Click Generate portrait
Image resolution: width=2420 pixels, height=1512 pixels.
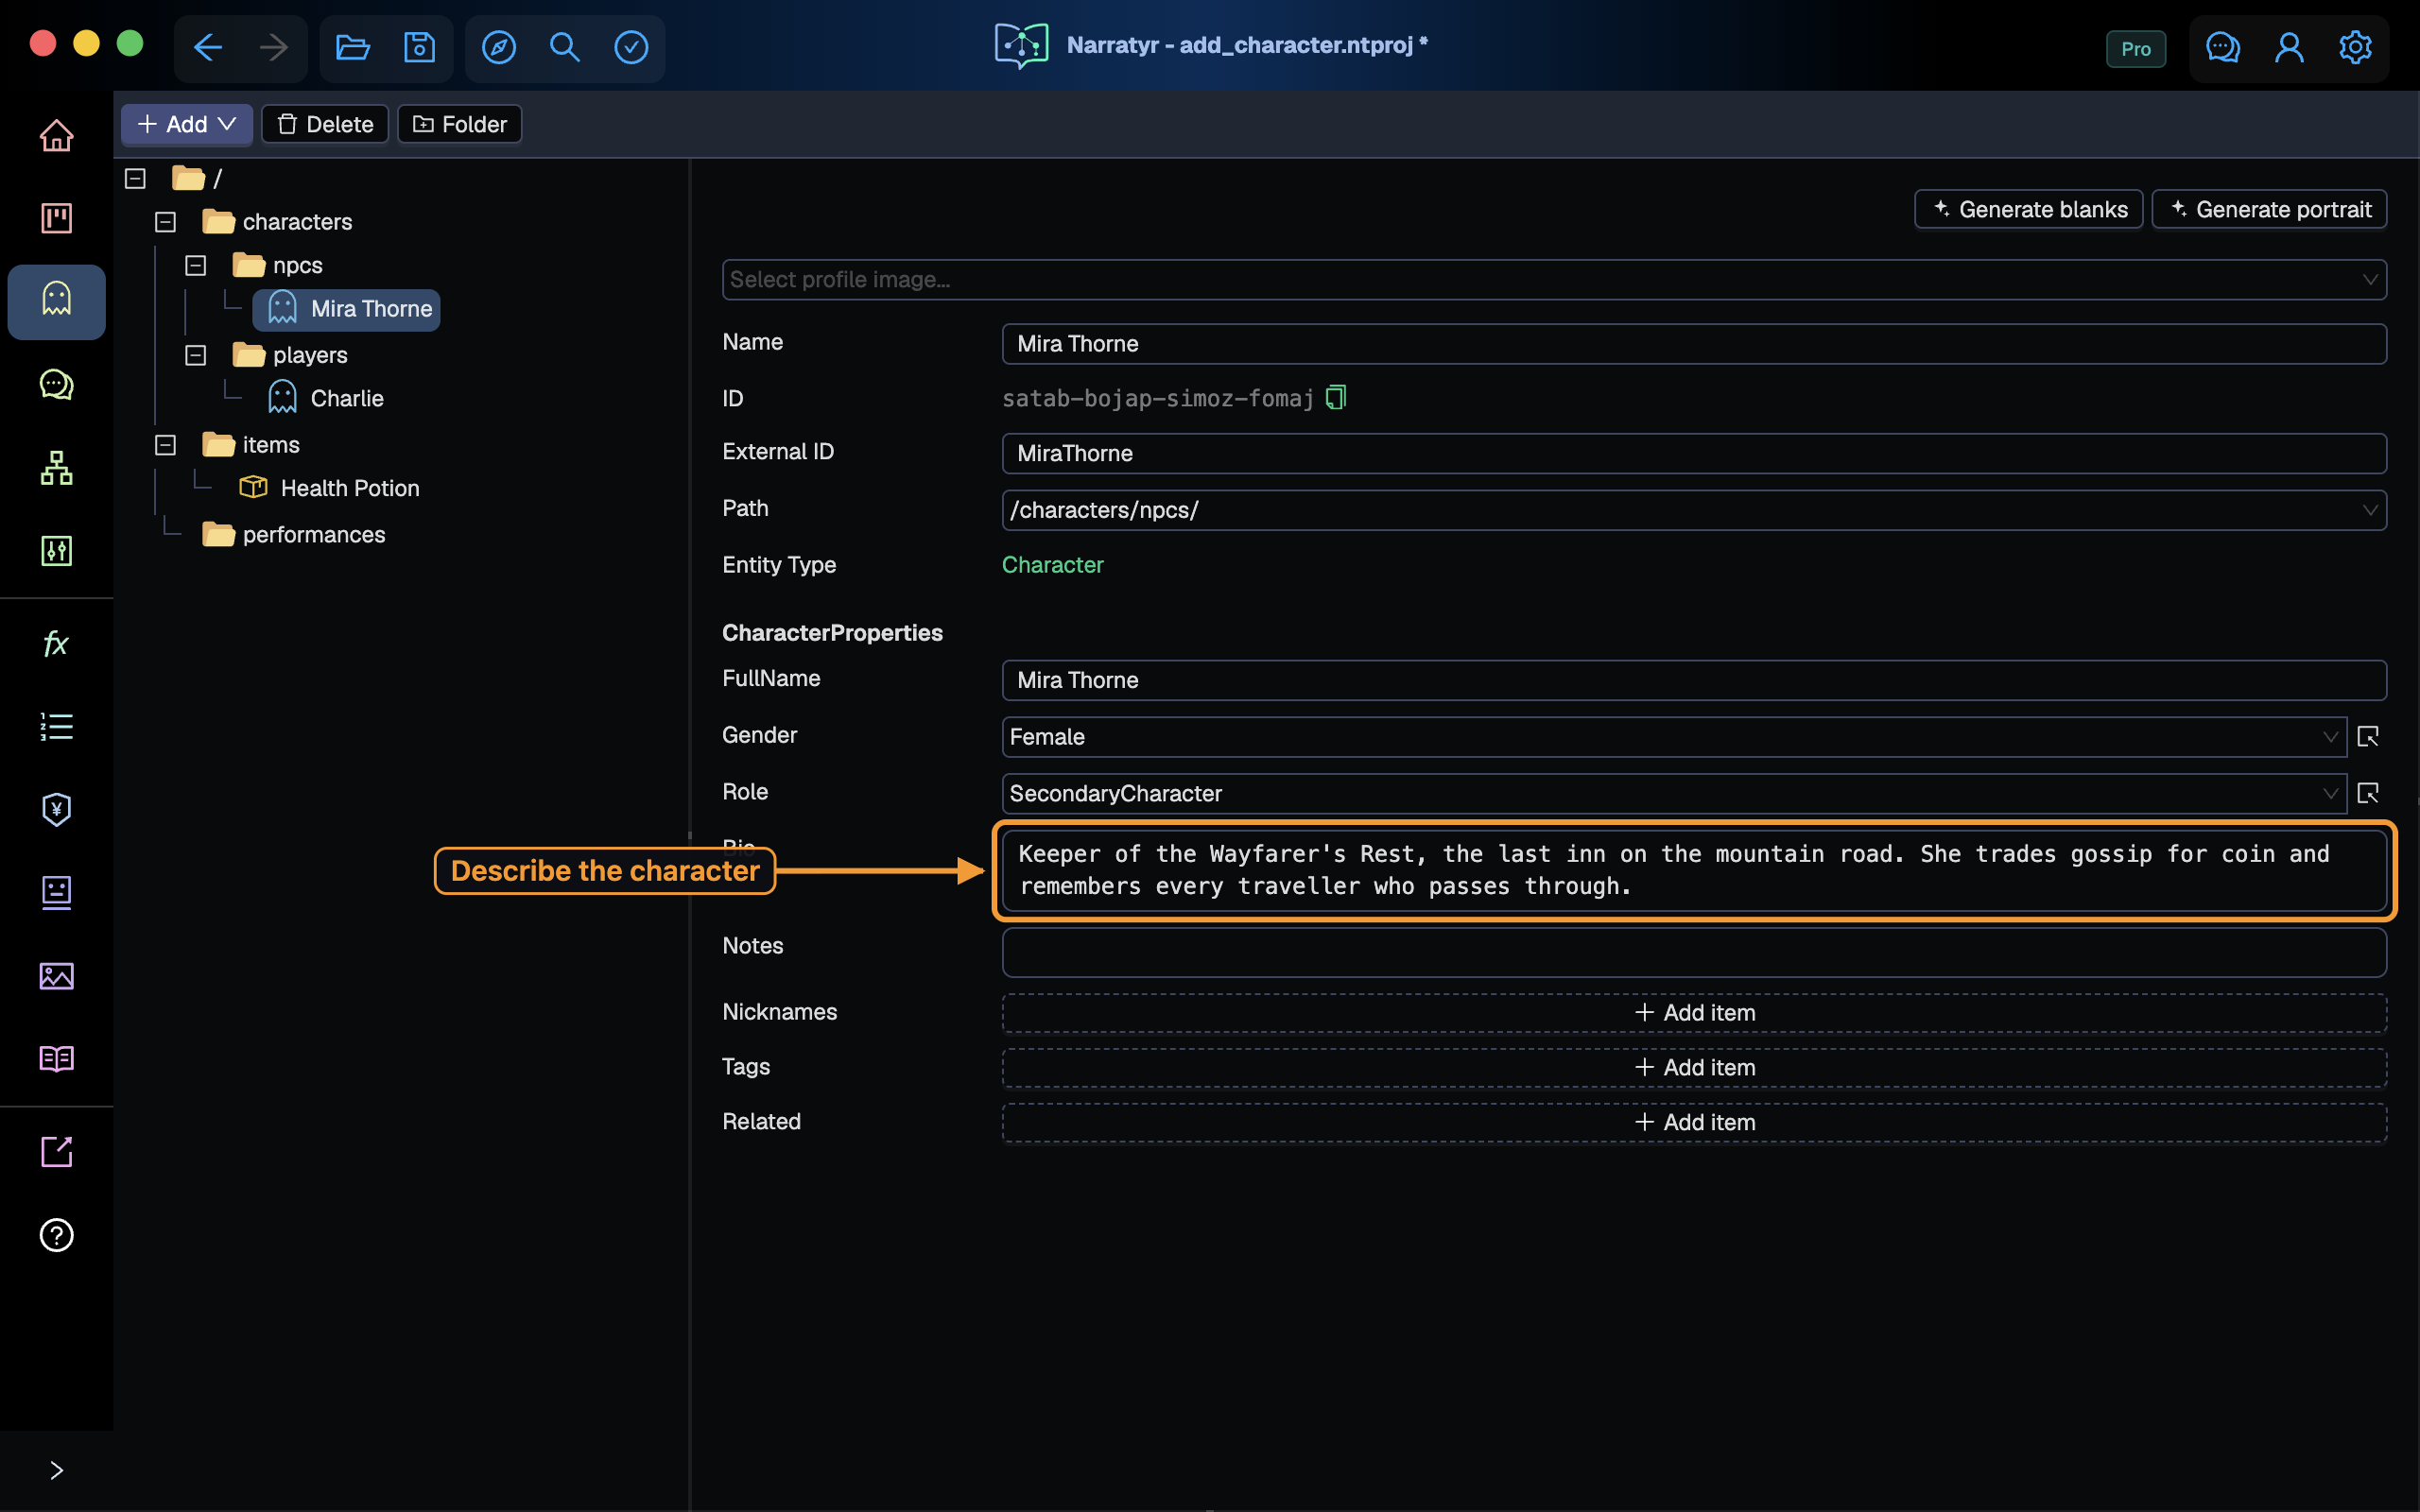point(2269,210)
